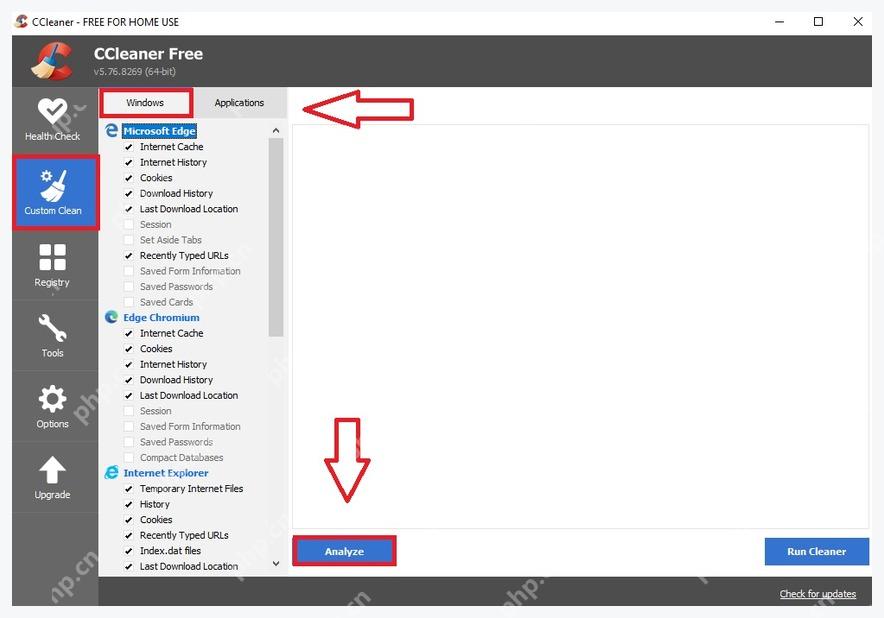Uncheck Internet Explorer Recently Typed URLs
The image size is (884, 618).
pyautogui.click(x=129, y=535)
